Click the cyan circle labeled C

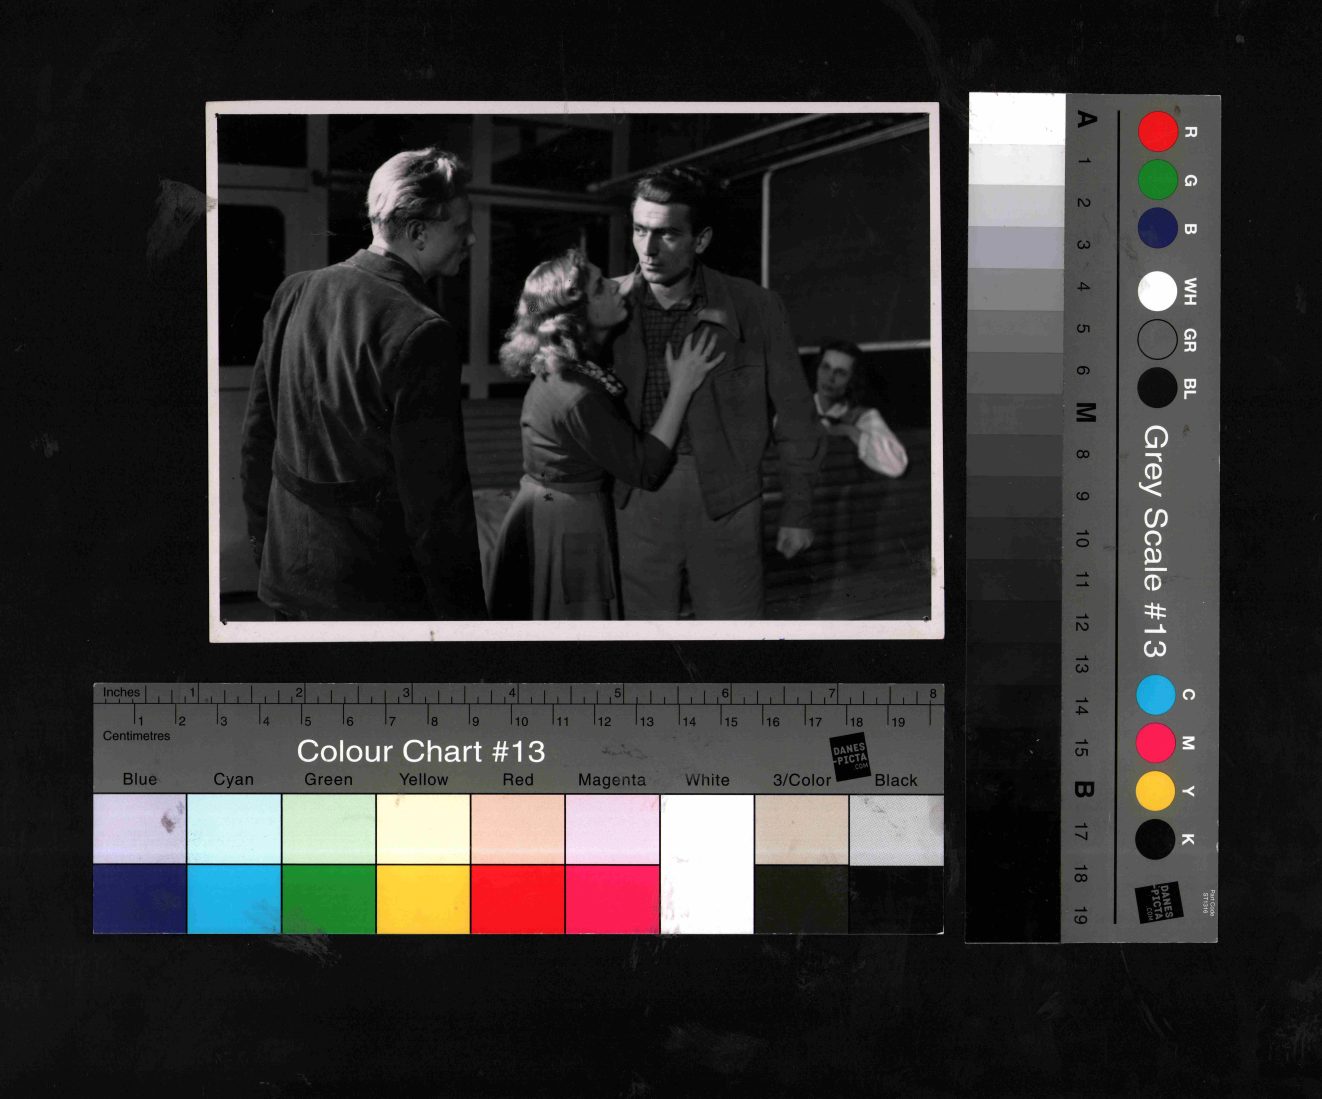tap(1155, 695)
